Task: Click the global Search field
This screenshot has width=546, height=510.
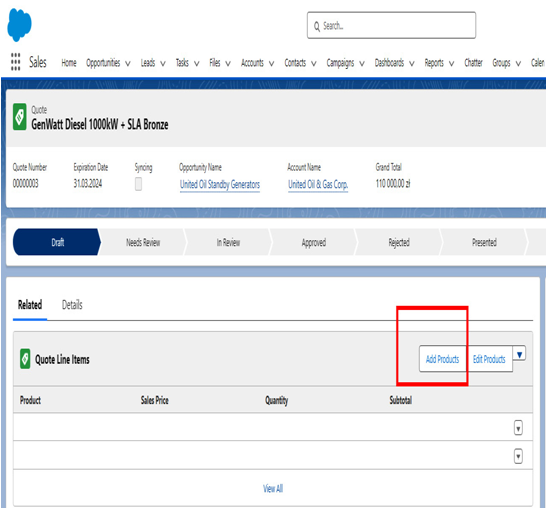Action: [391, 25]
